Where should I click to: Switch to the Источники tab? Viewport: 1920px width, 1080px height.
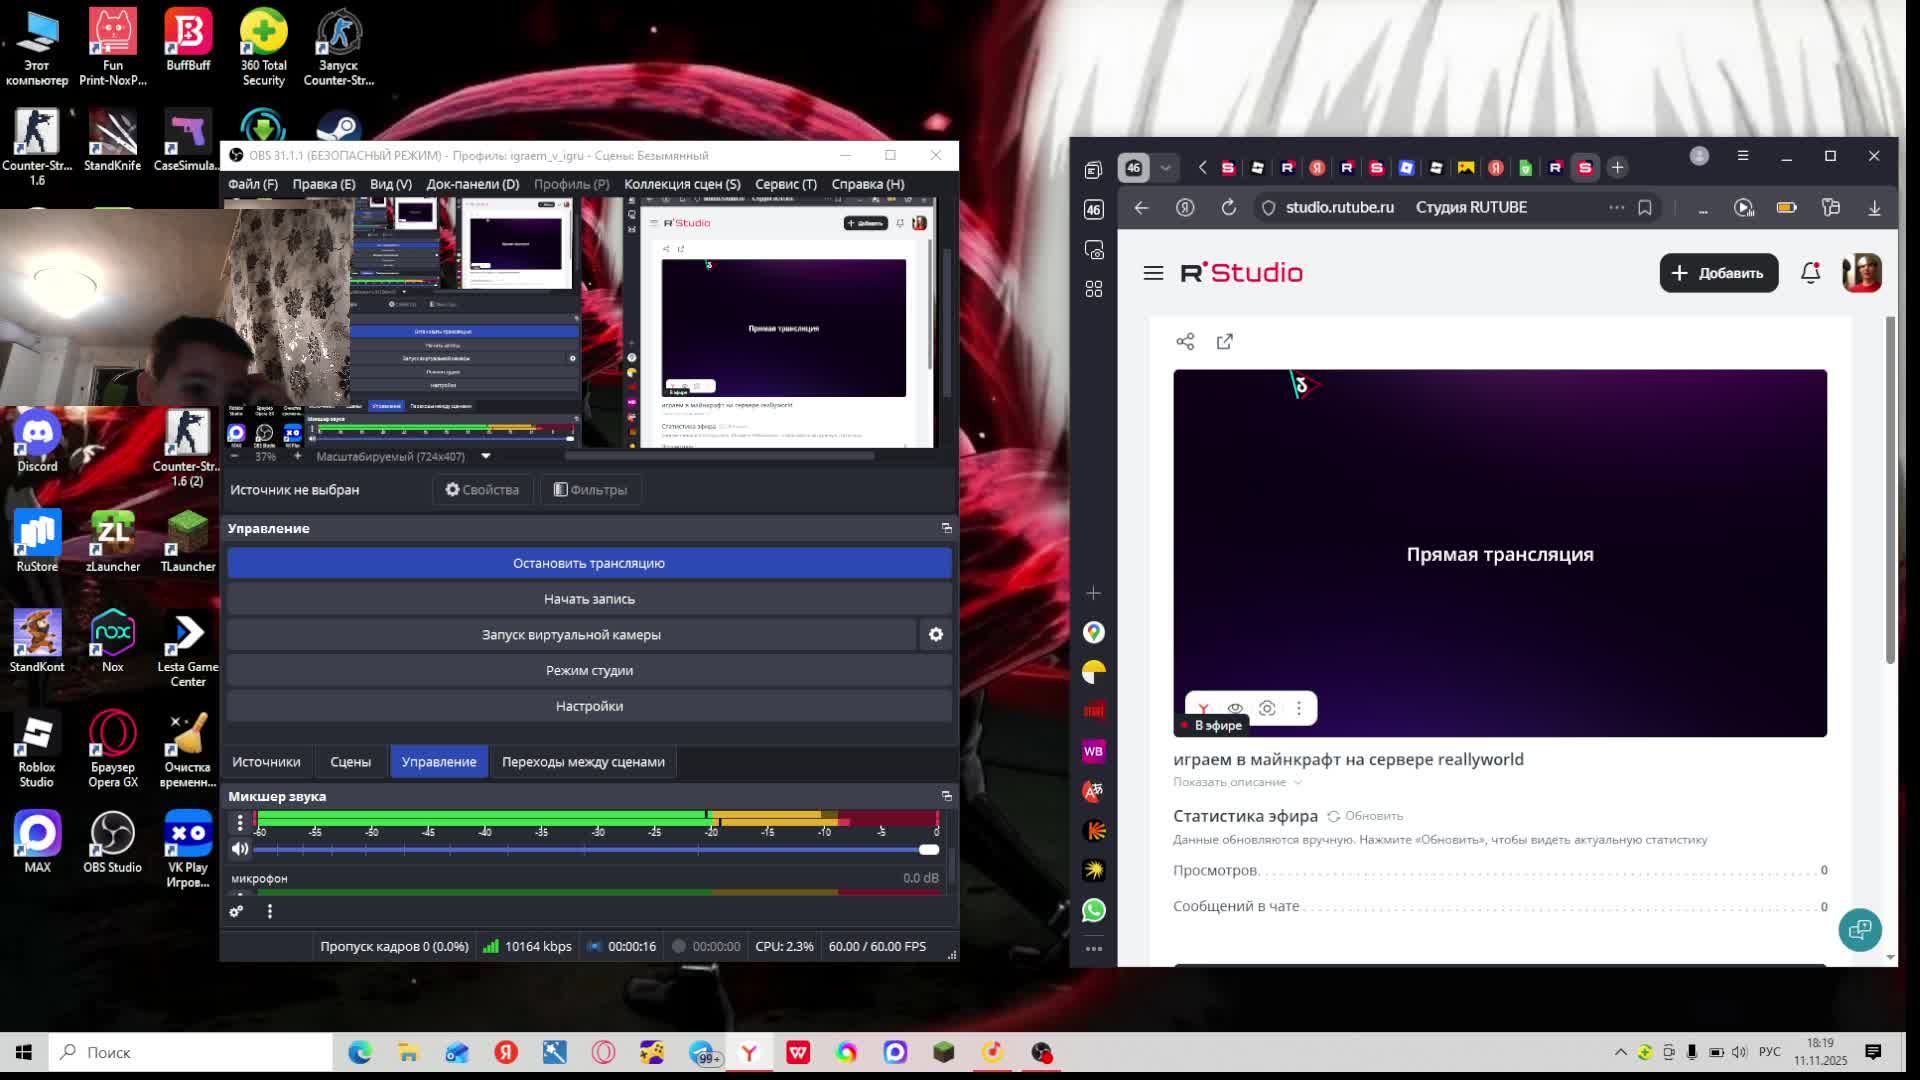pos(266,762)
